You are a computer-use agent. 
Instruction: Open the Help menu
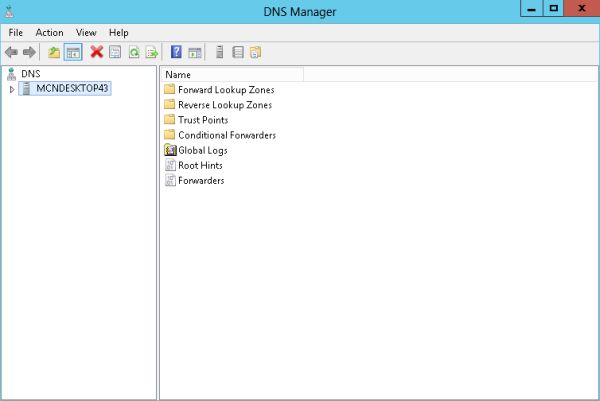click(x=119, y=33)
